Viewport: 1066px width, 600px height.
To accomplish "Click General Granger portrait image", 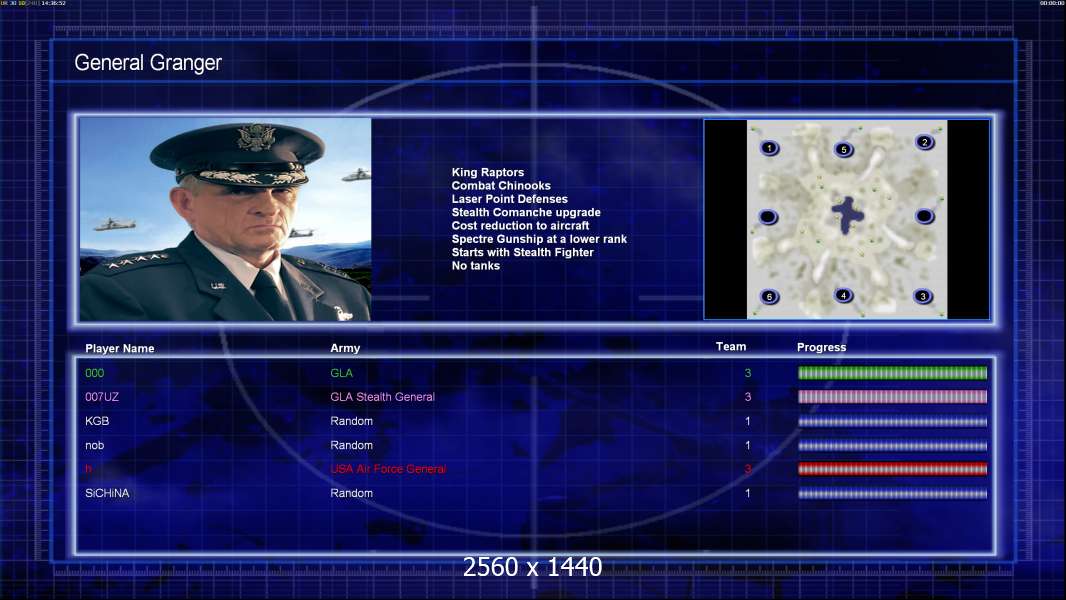I will click(x=225, y=219).
